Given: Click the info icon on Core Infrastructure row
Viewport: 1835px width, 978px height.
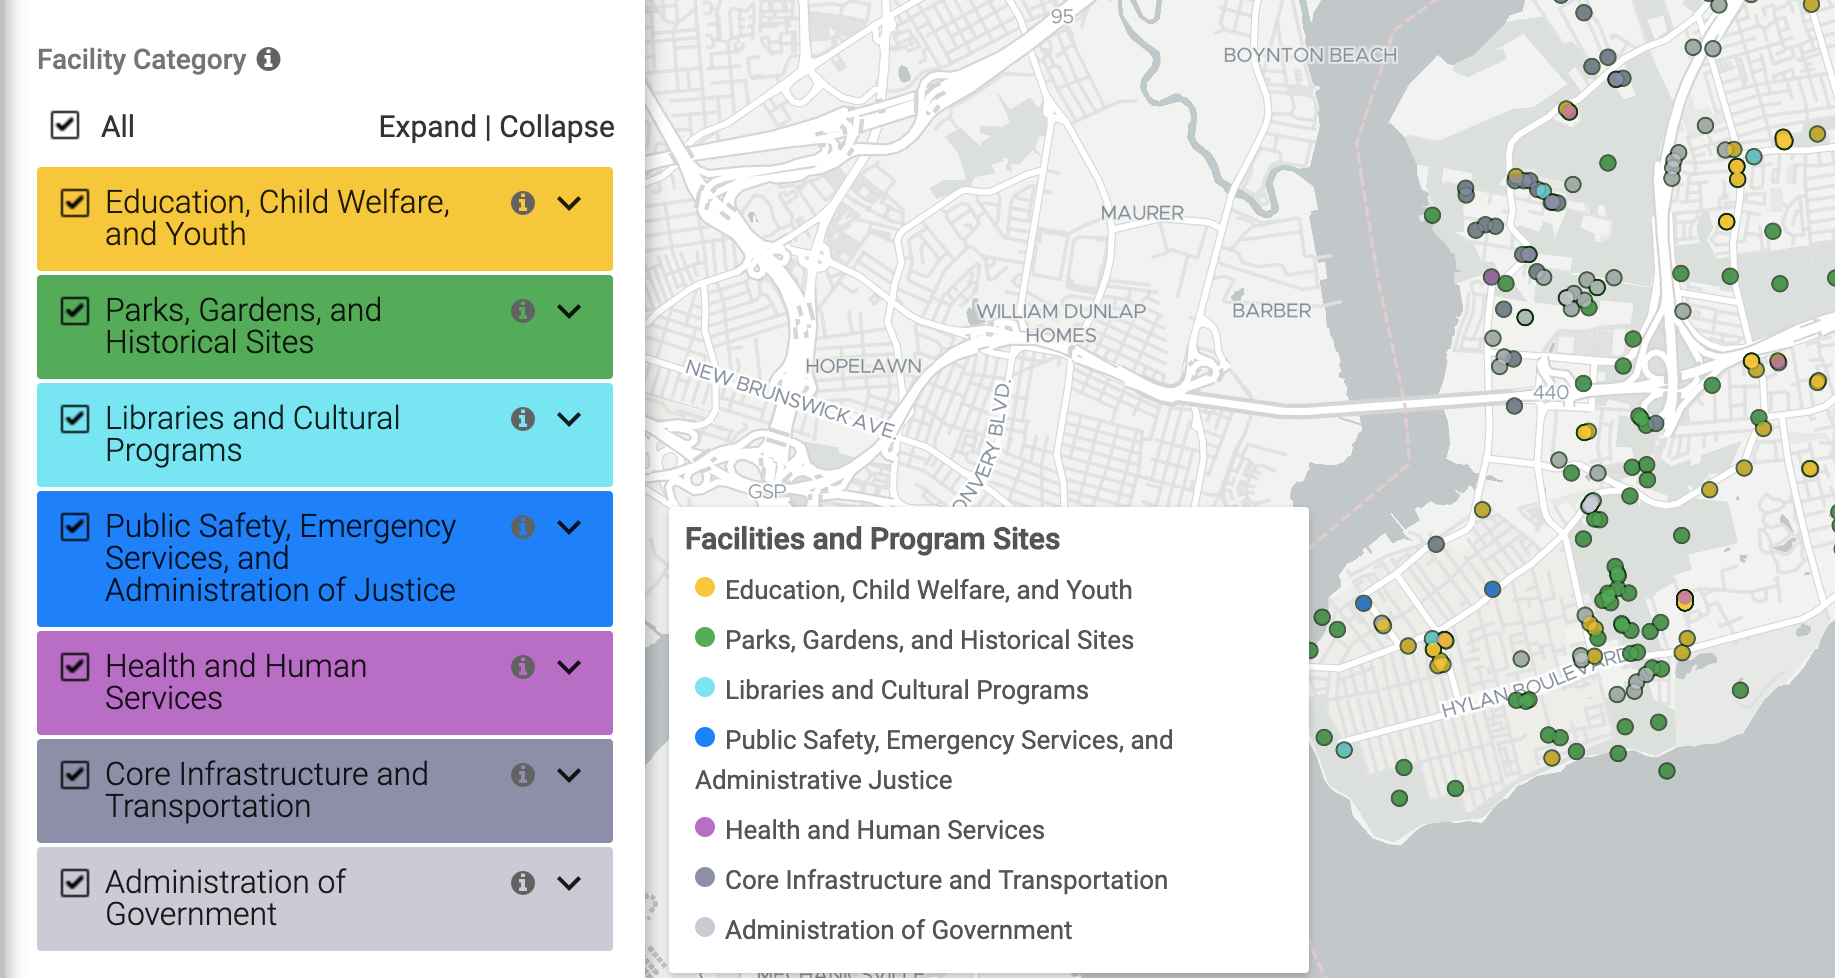Looking at the screenshot, I should (x=522, y=775).
